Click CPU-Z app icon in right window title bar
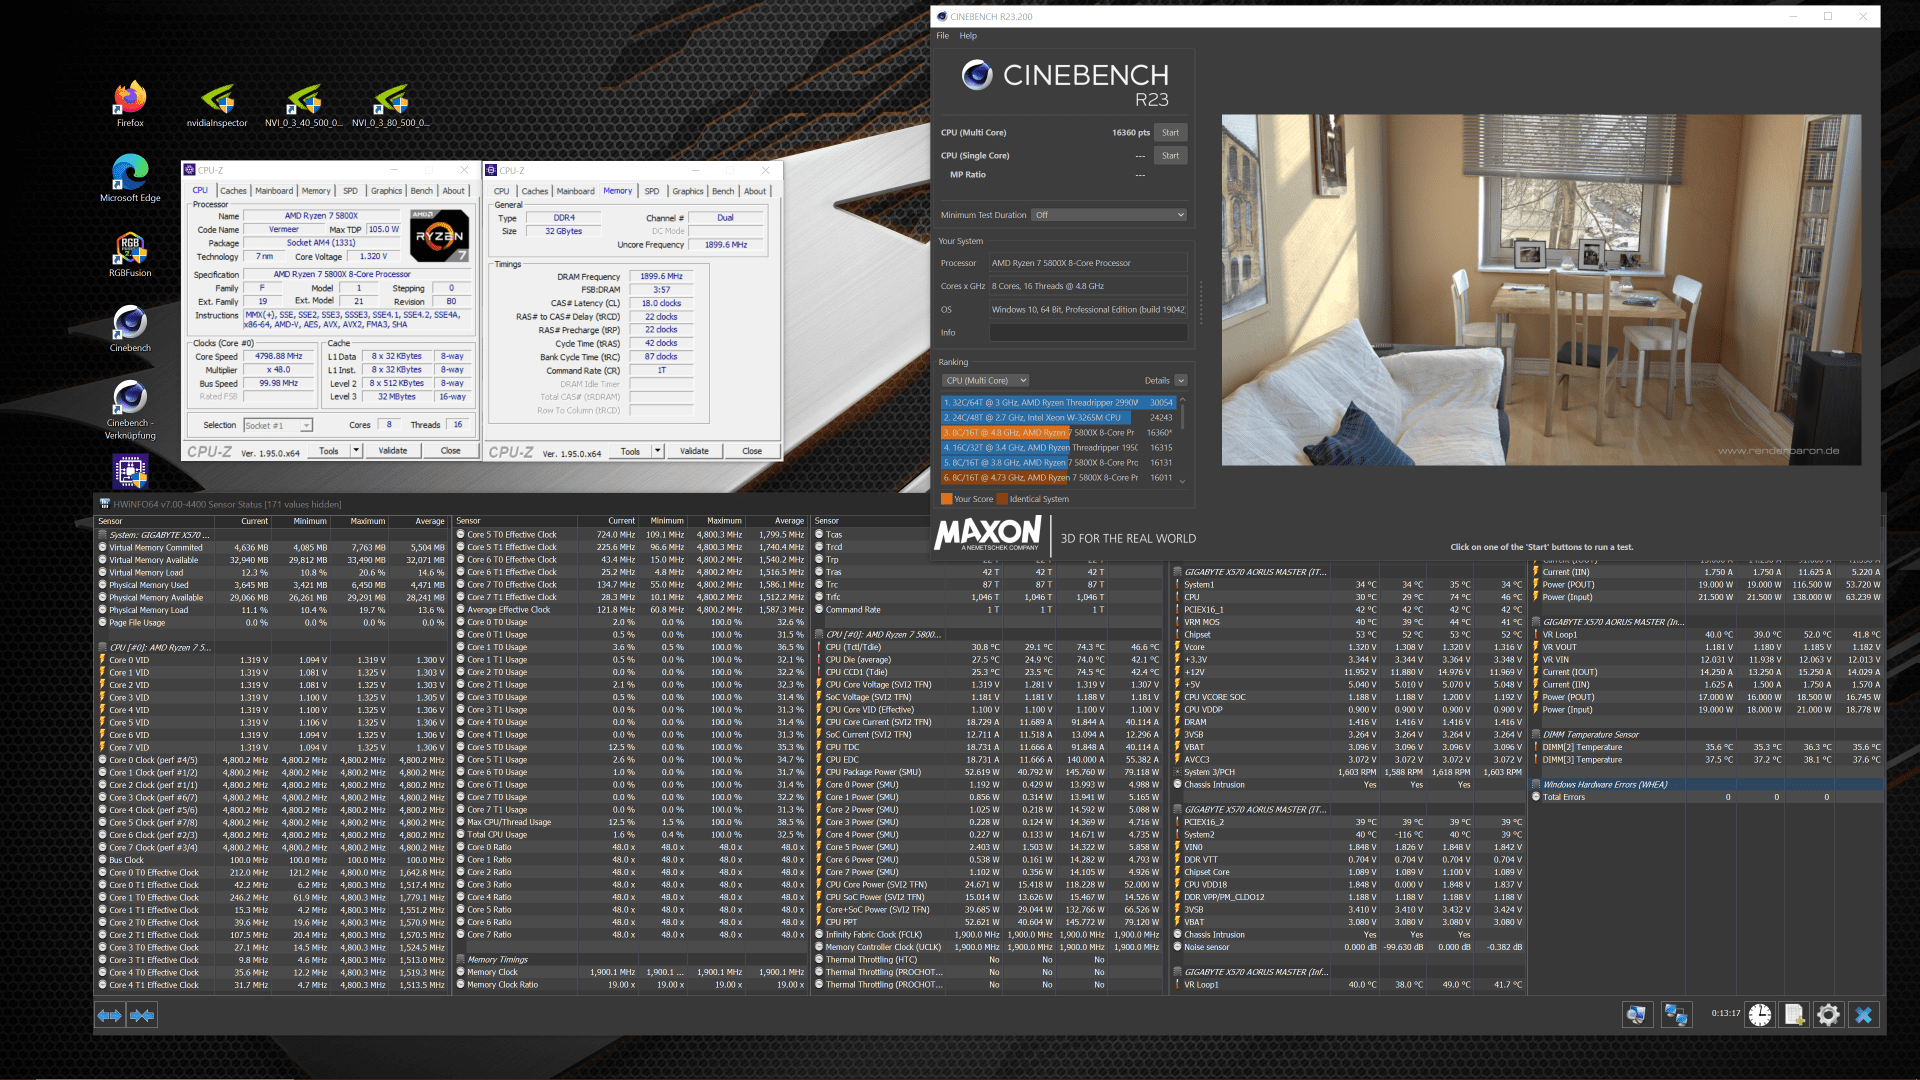Image resolution: width=1920 pixels, height=1080 pixels. 492,170
